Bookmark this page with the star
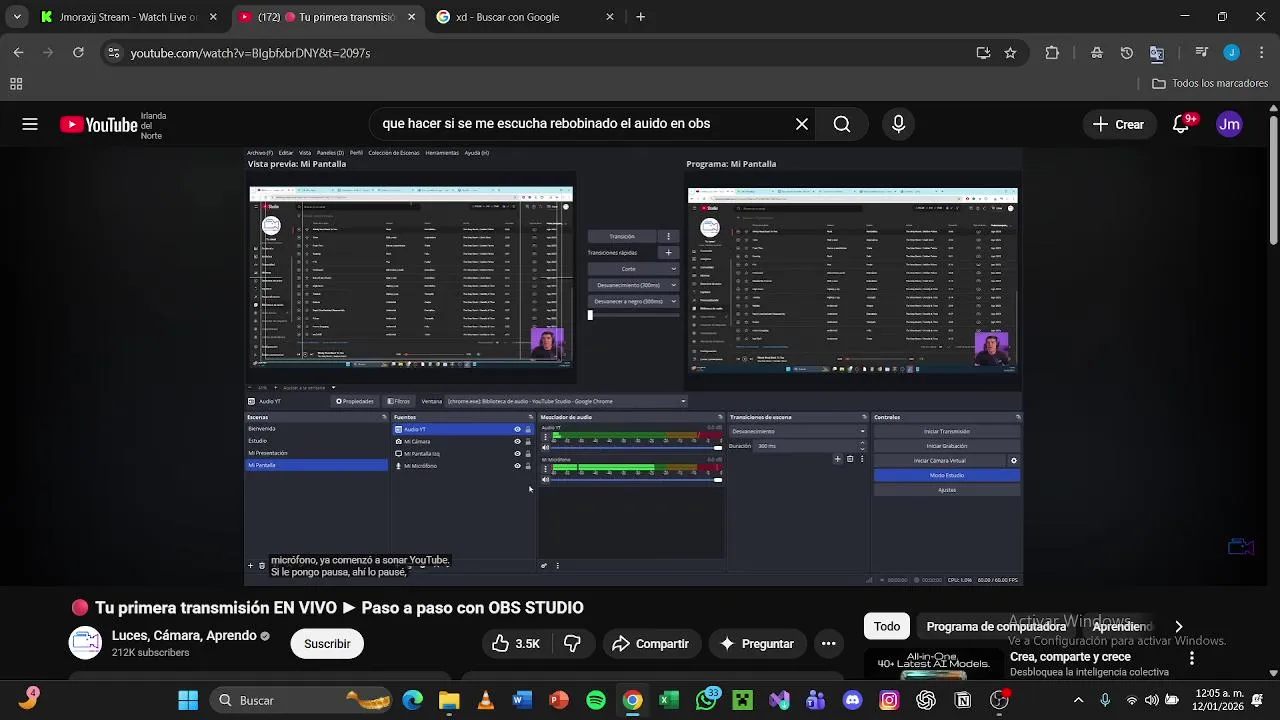 click(x=1010, y=53)
